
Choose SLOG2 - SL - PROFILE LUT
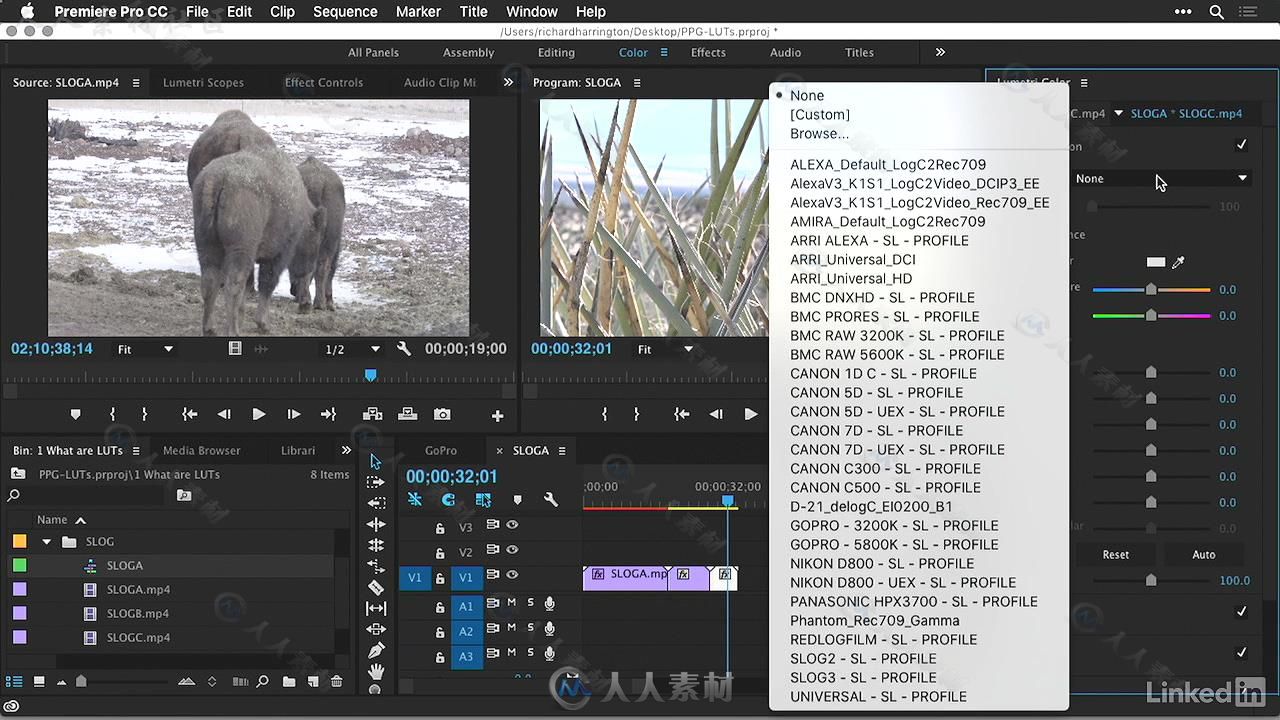coord(863,658)
